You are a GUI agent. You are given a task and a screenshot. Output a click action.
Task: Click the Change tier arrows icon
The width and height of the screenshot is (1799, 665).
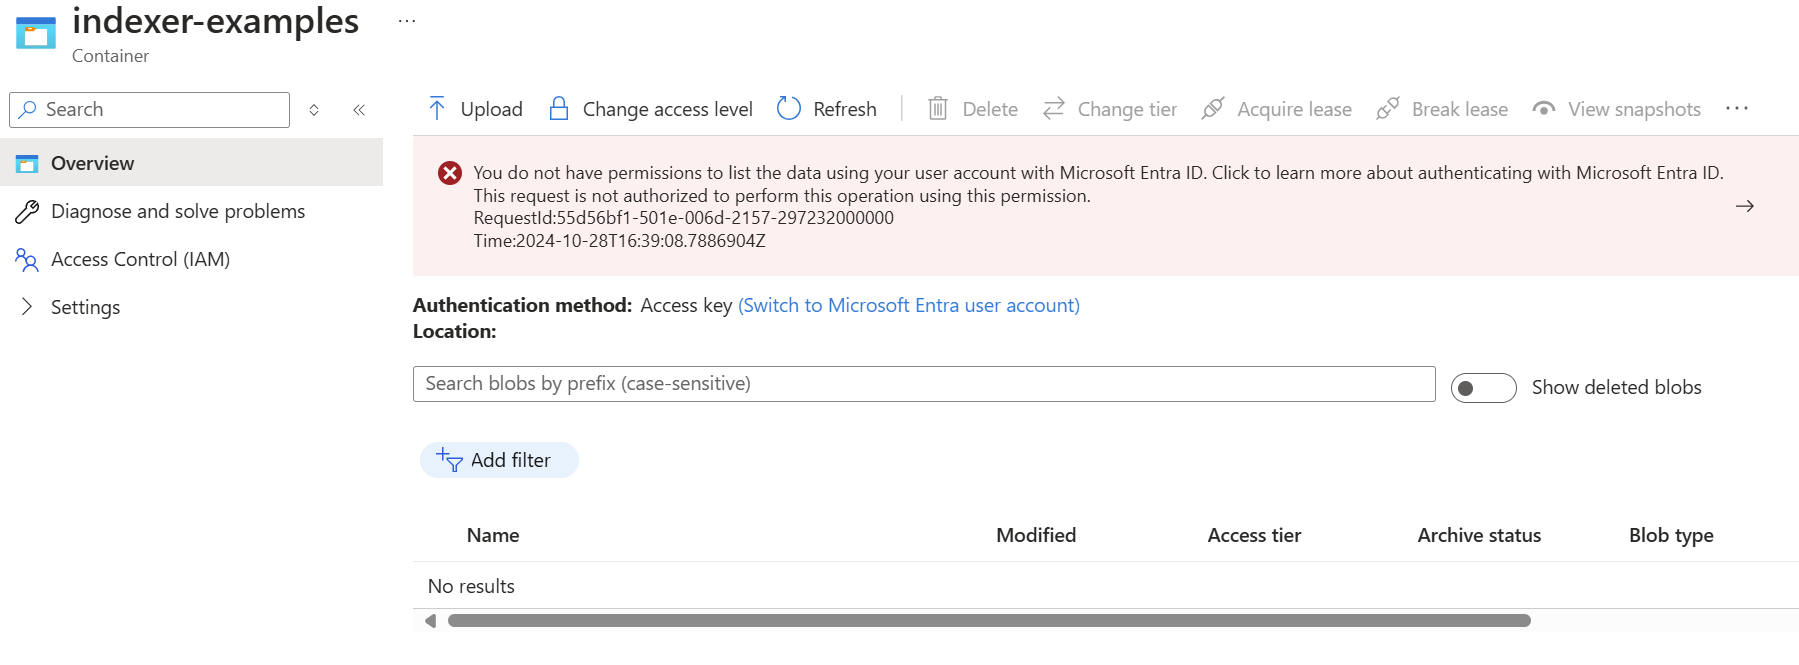tap(1054, 108)
